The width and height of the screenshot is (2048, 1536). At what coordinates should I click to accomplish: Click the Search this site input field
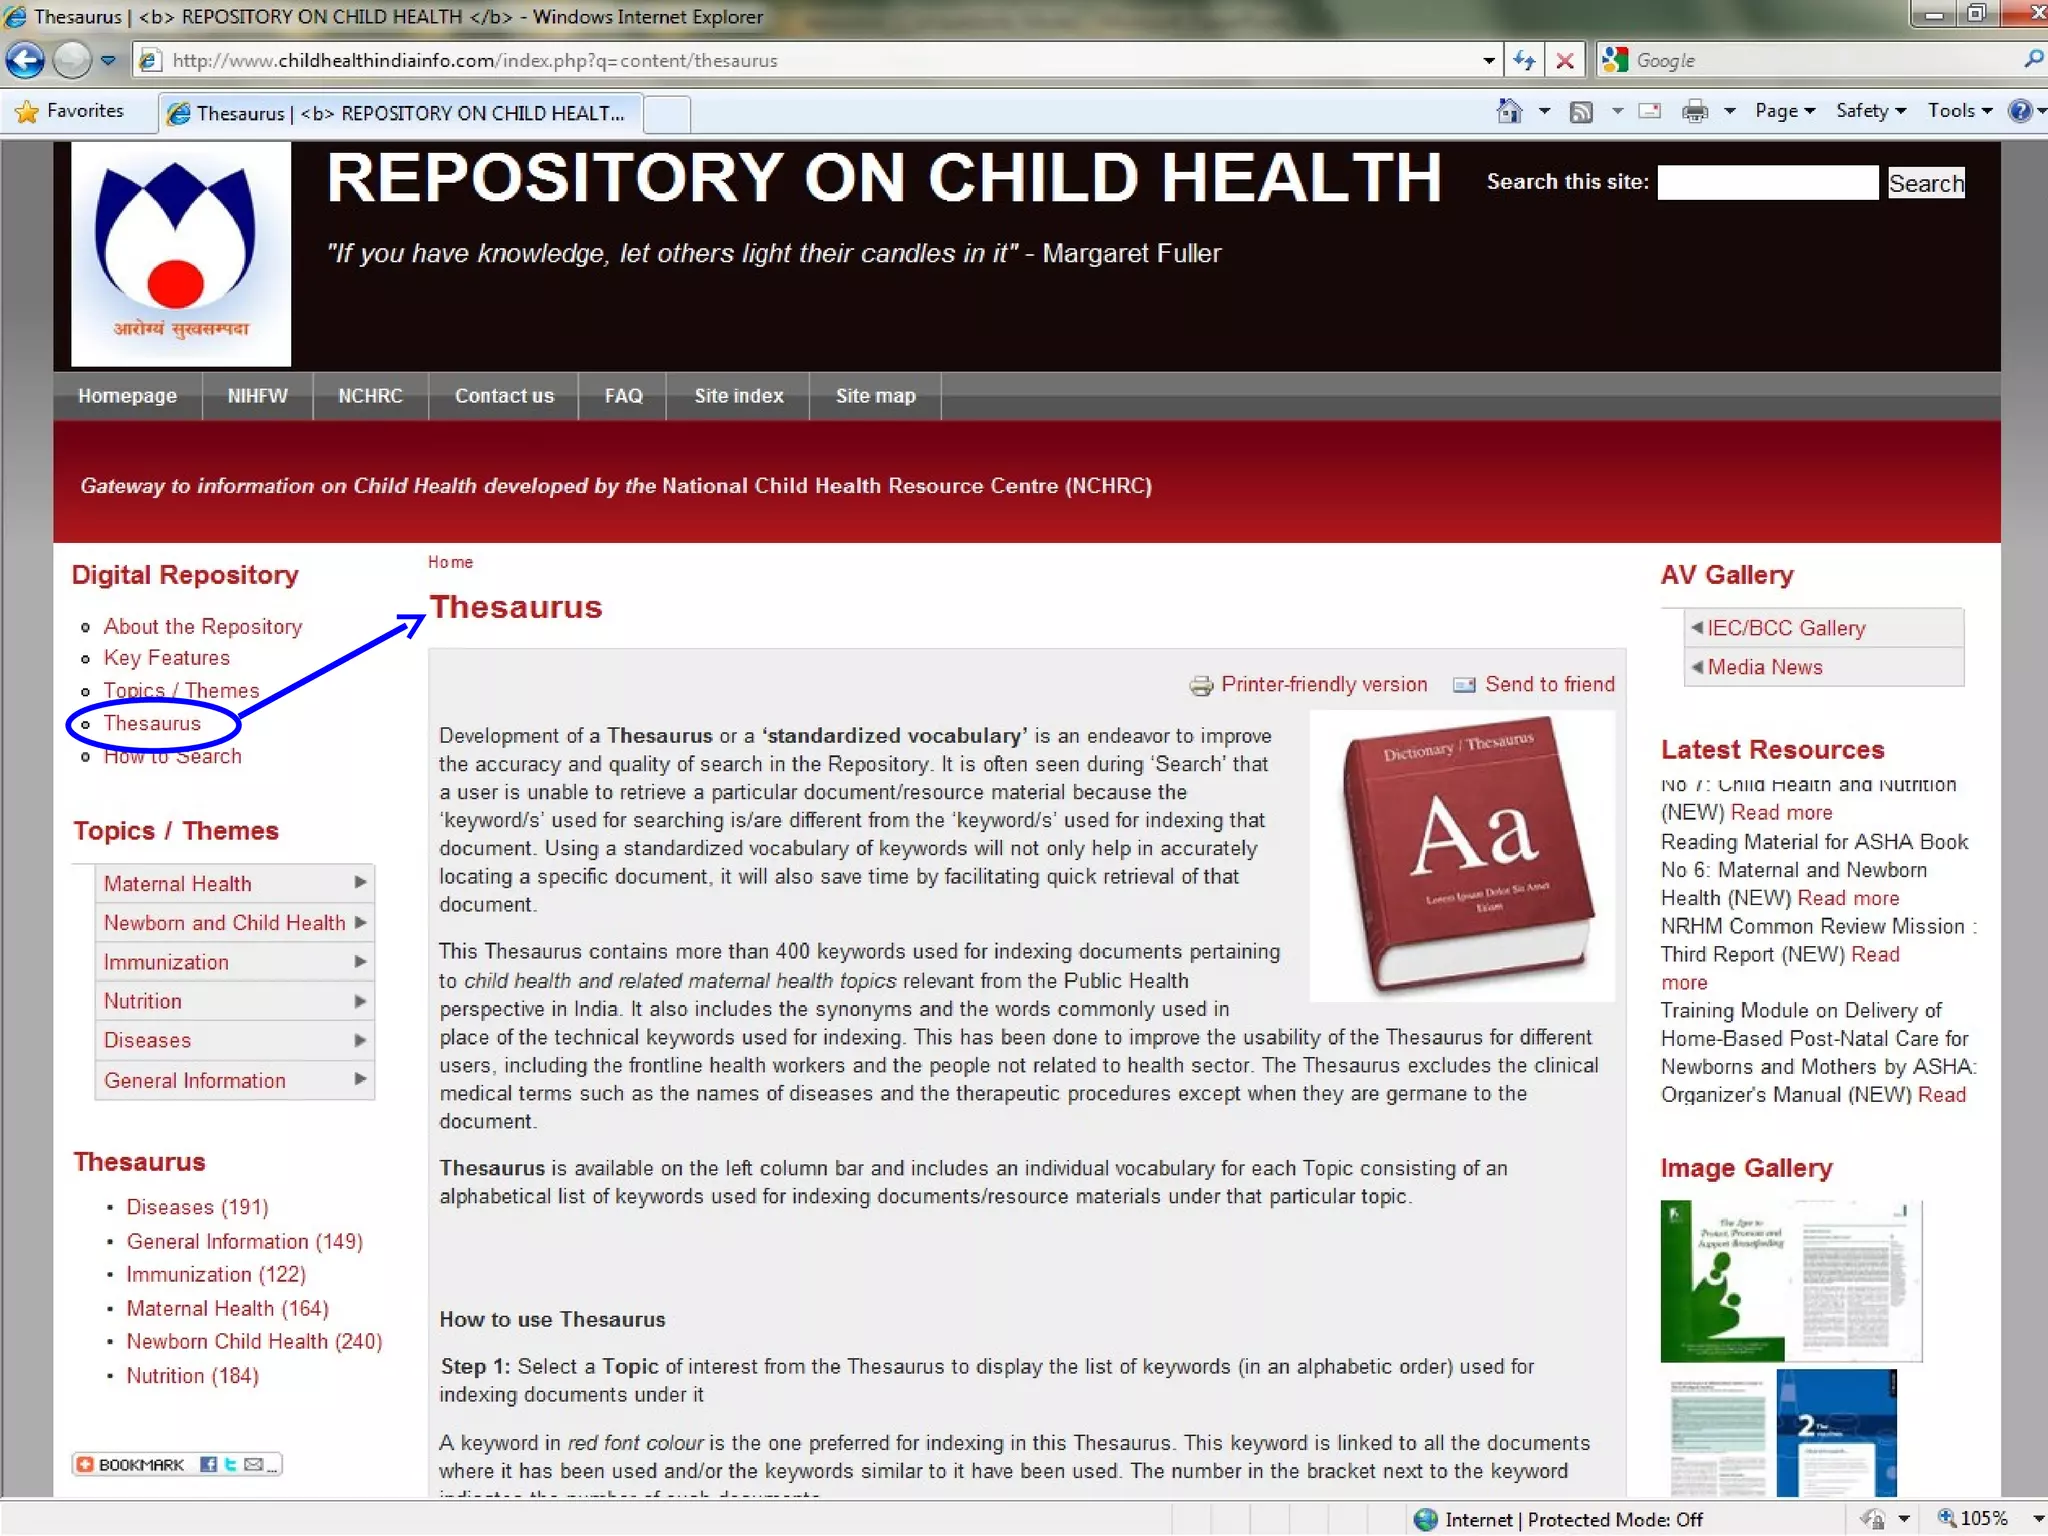[1767, 183]
